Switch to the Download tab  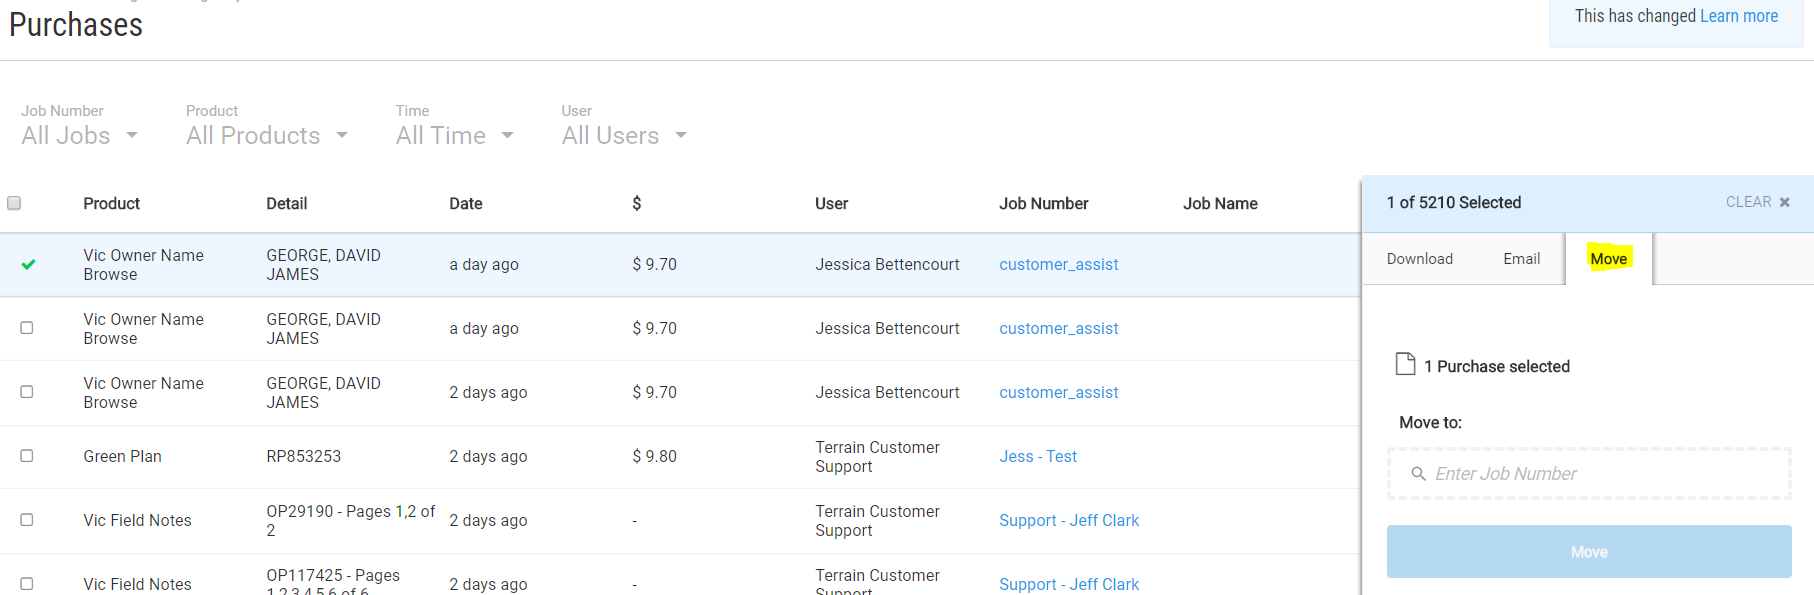coord(1419,259)
